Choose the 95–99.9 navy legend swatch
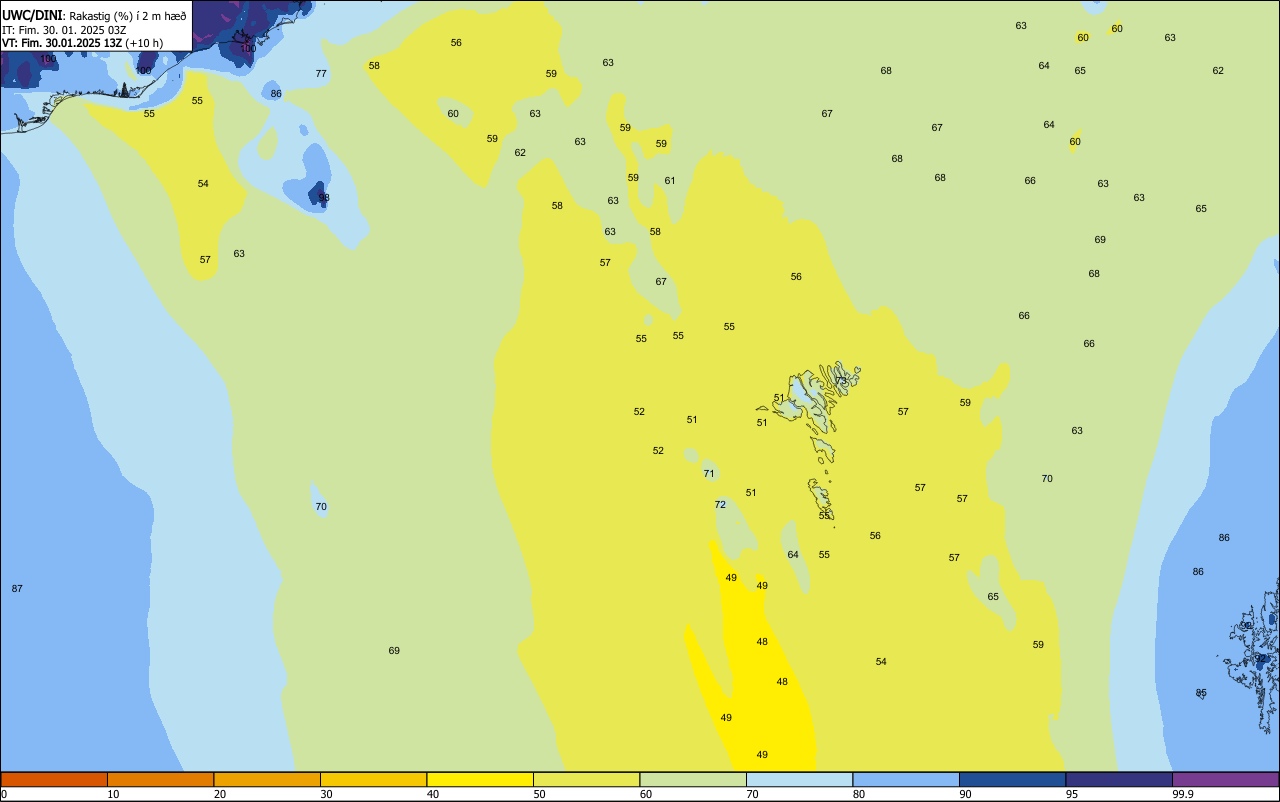The height and width of the screenshot is (802, 1280). pyautogui.click(x=1119, y=779)
